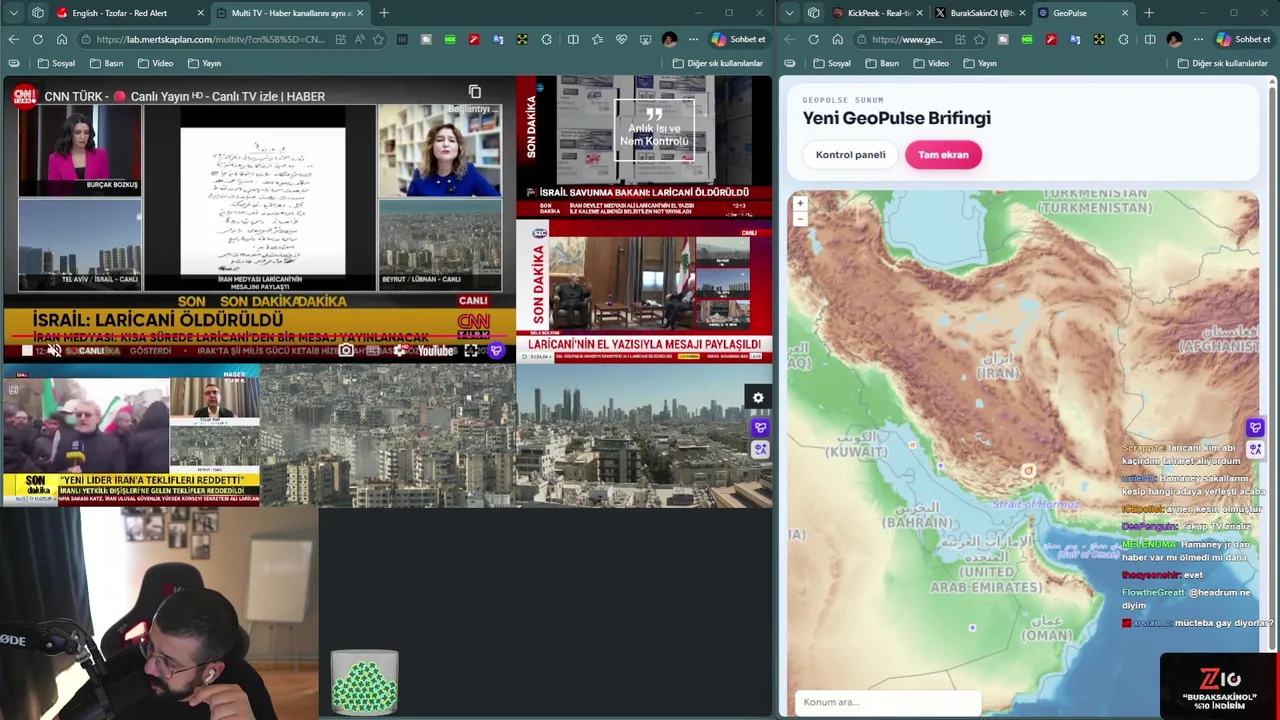Select the SON DAKİKA Laricani'nin el yazısıyla feed

(644, 291)
